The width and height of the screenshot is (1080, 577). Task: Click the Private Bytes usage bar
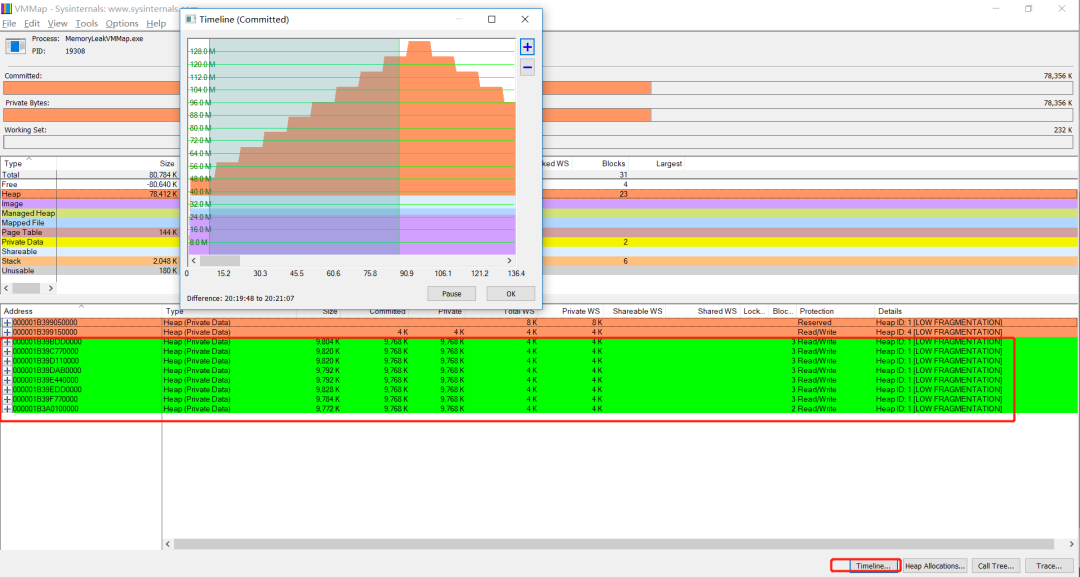538,115
